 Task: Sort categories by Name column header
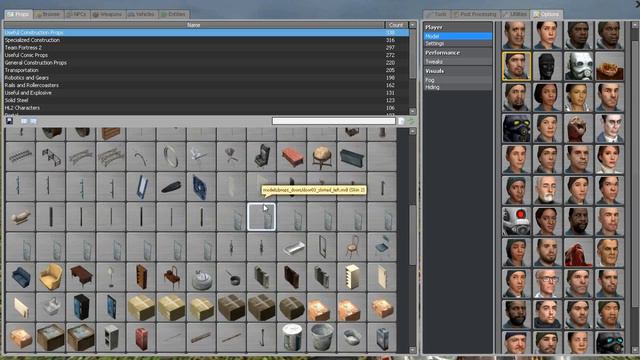click(x=193, y=25)
